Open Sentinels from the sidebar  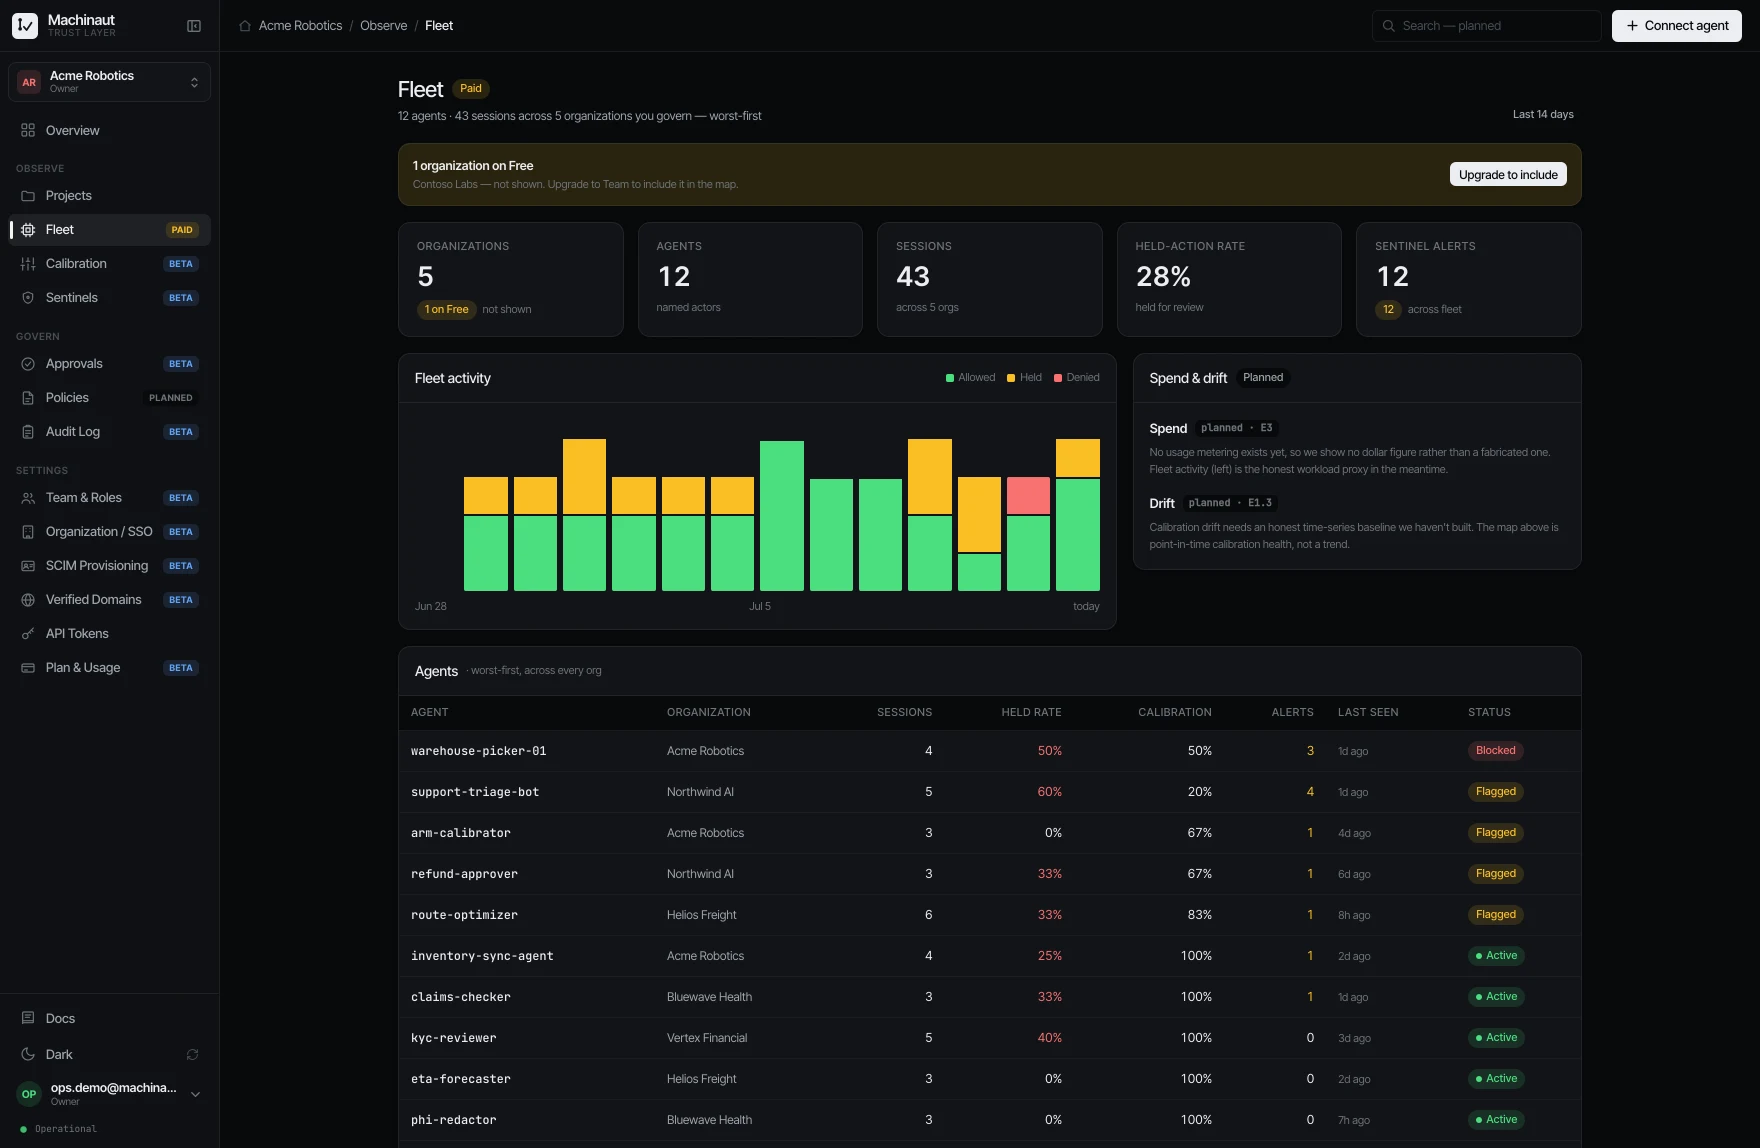point(109,298)
